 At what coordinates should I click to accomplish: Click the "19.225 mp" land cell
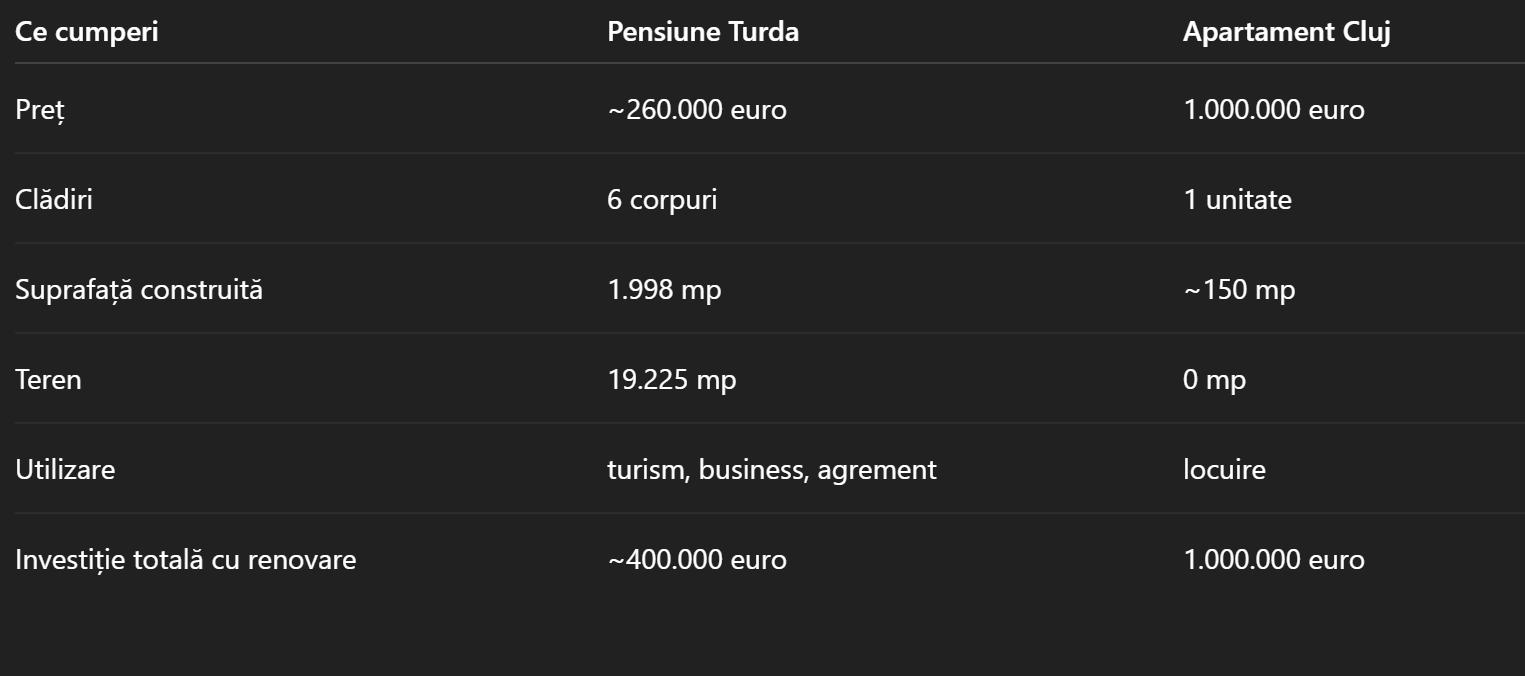pos(672,380)
